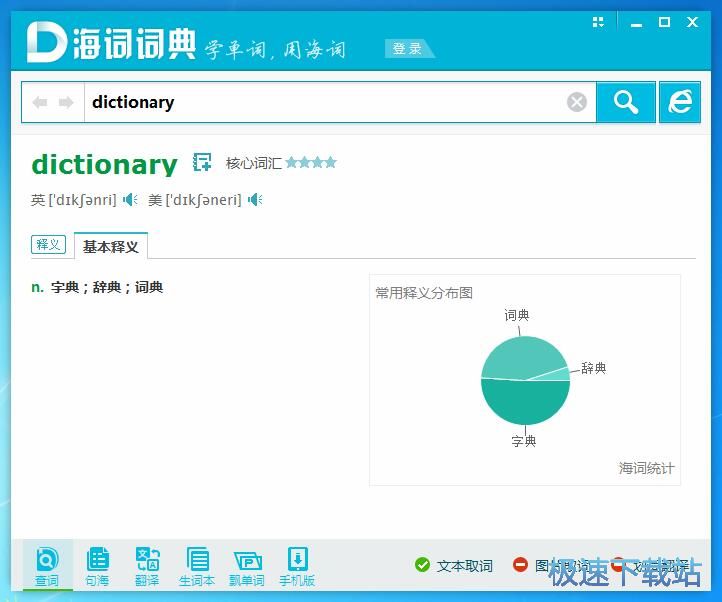The image size is (722, 602).
Task: Add dictionary to the vocabulary notebook
Action: point(203,163)
